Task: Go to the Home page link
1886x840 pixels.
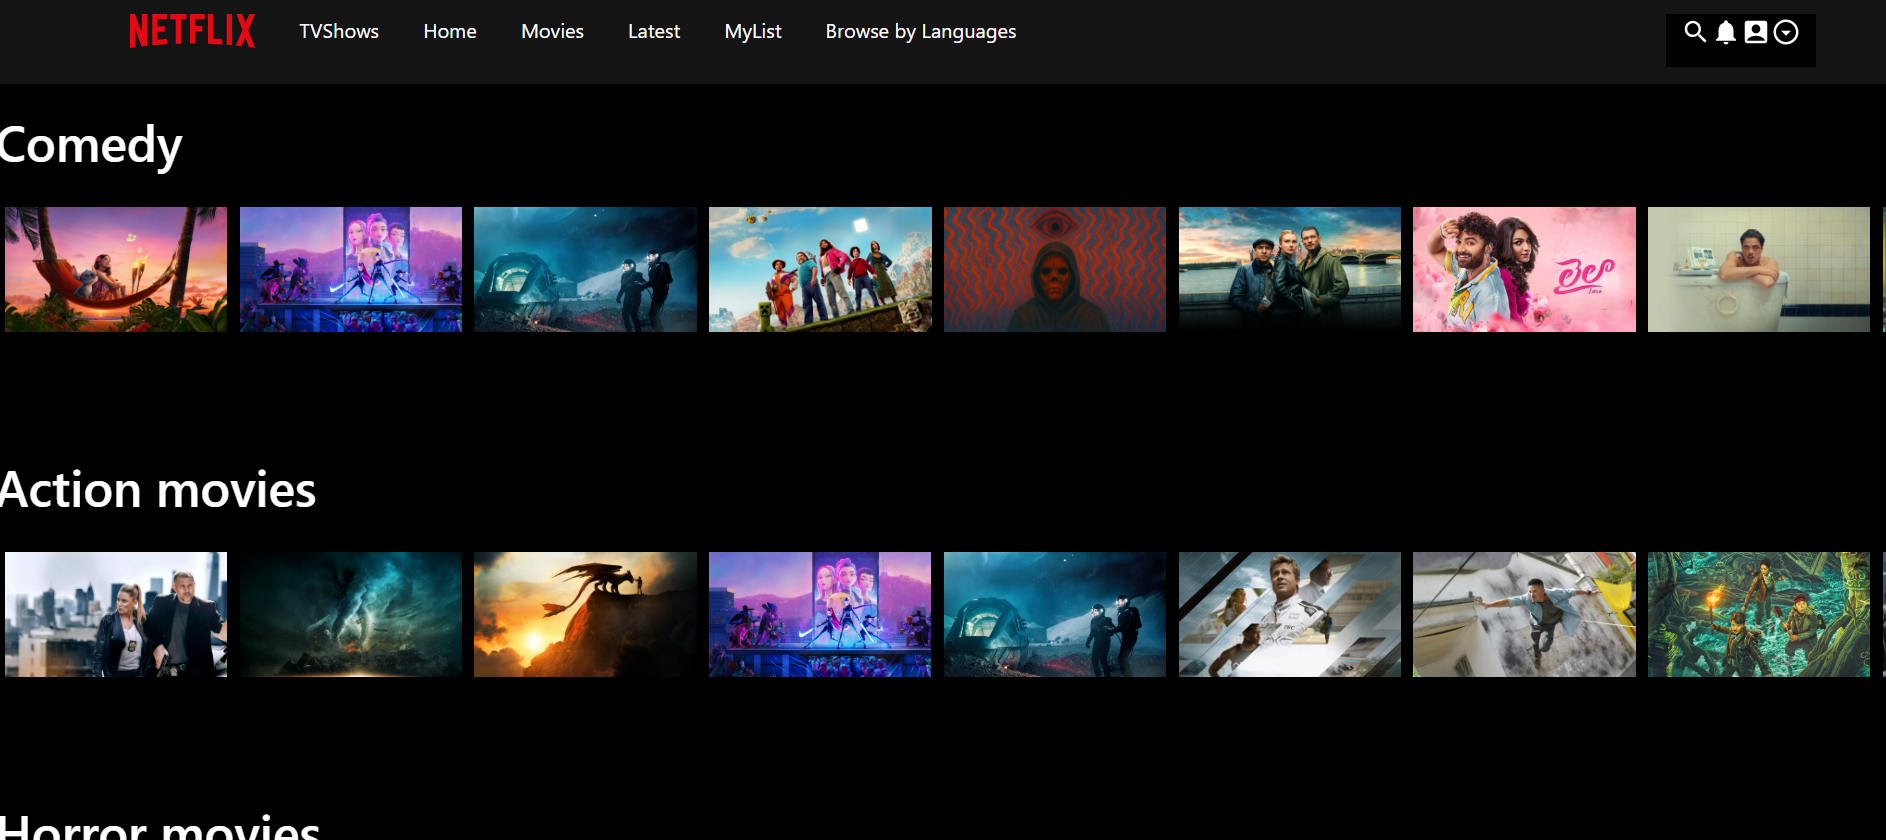Action: click(450, 31)
